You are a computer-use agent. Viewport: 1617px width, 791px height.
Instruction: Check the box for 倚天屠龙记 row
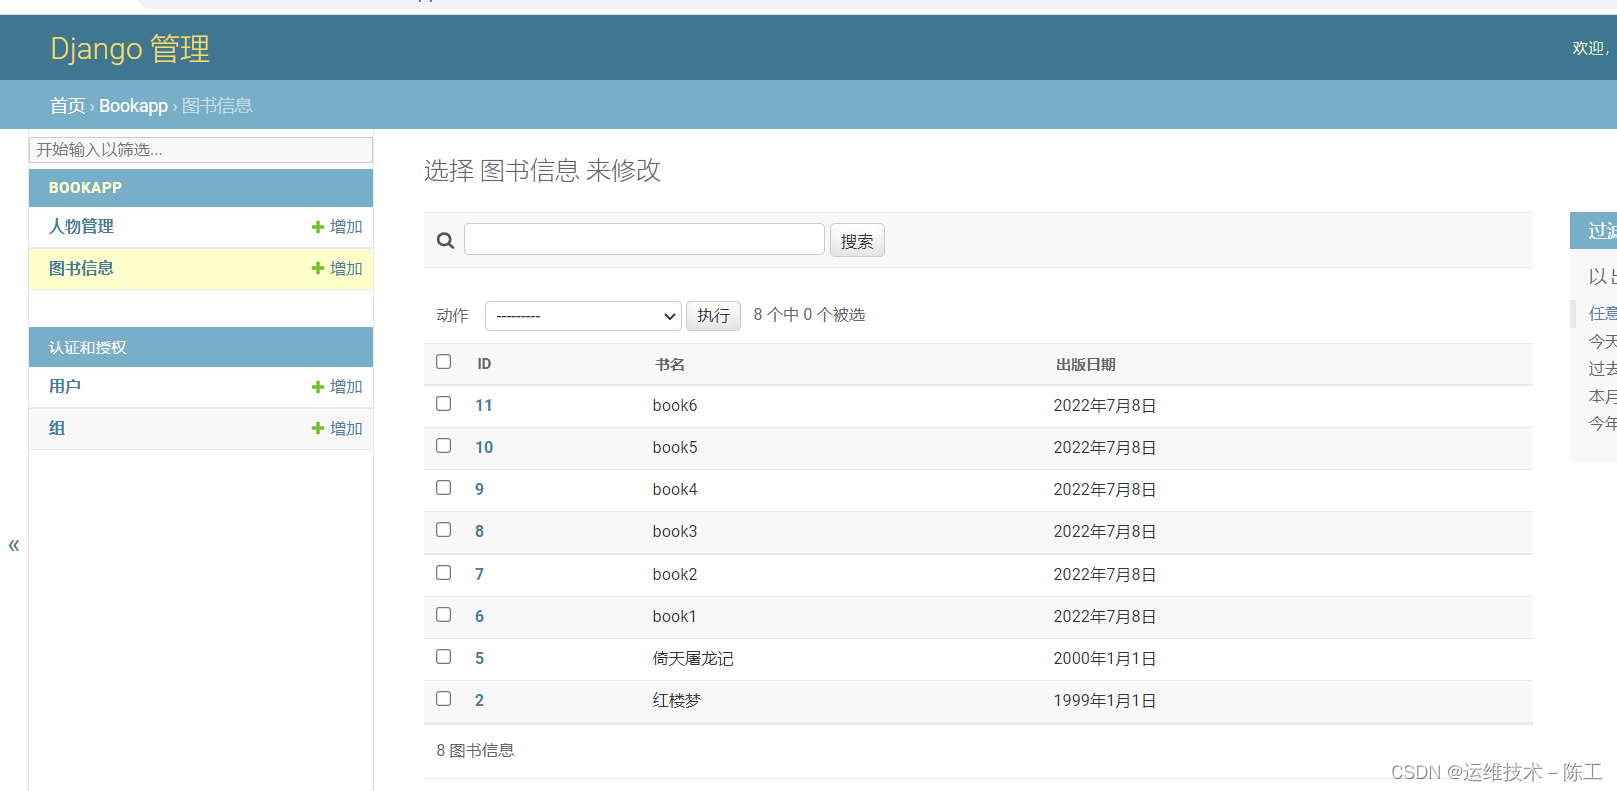tap(444, 657)
